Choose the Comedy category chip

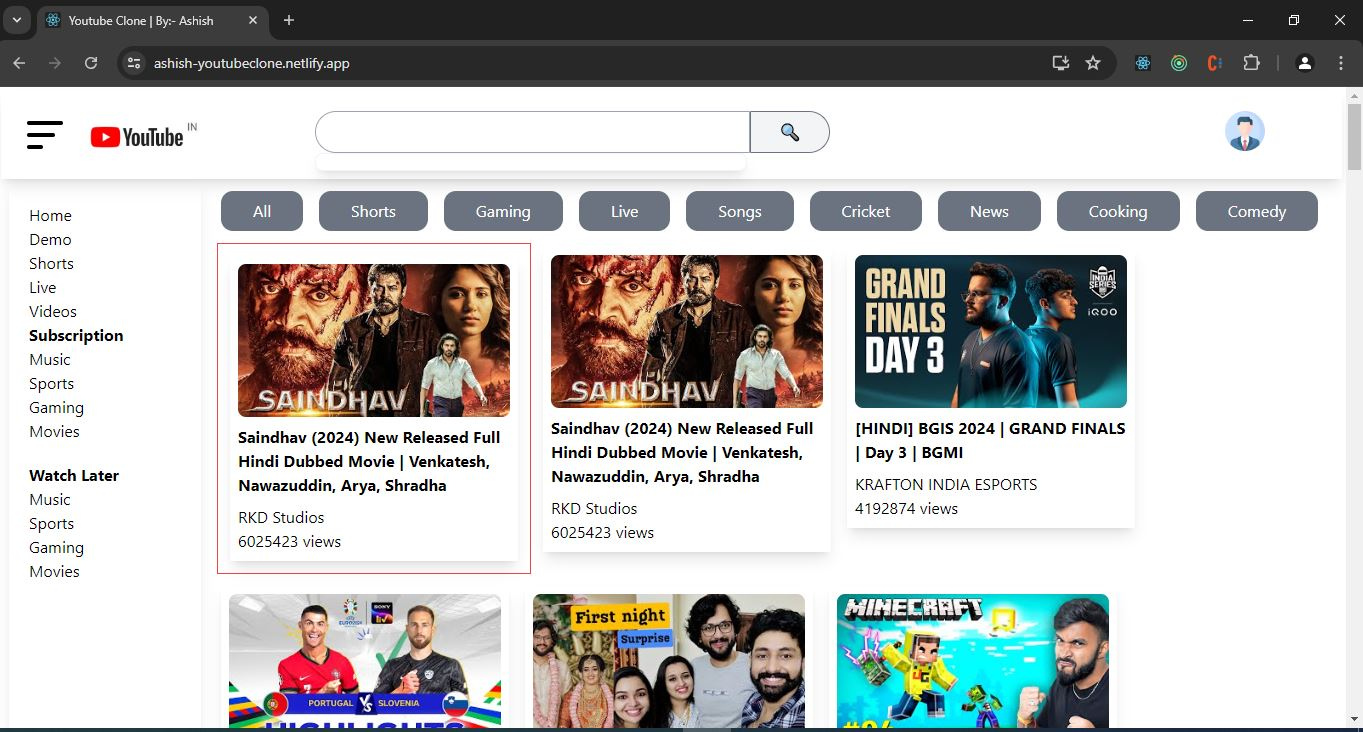point(1257,211)
